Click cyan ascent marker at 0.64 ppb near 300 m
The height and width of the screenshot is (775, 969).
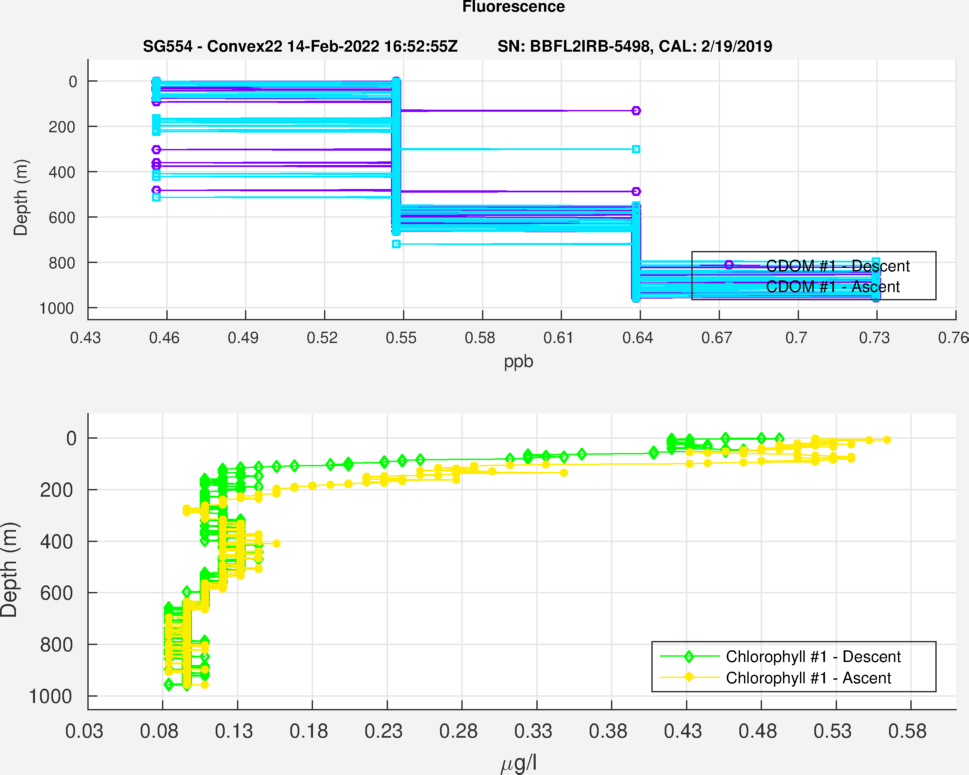[x=636, y=149]
